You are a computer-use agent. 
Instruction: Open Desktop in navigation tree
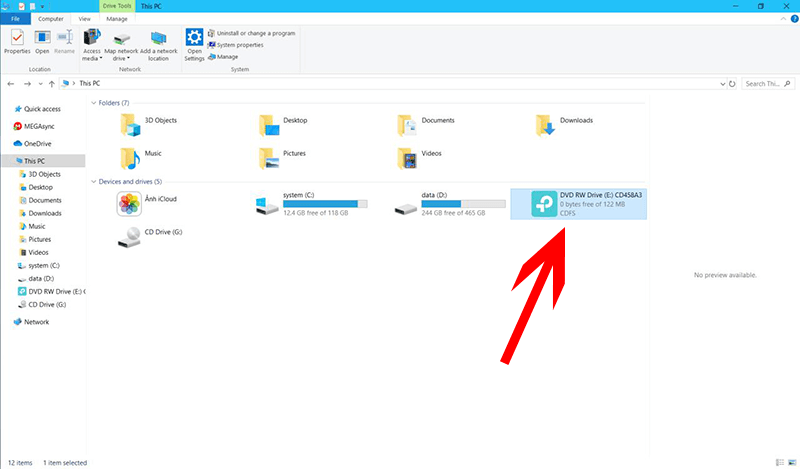pyautogui.click(x=36, y=187)
